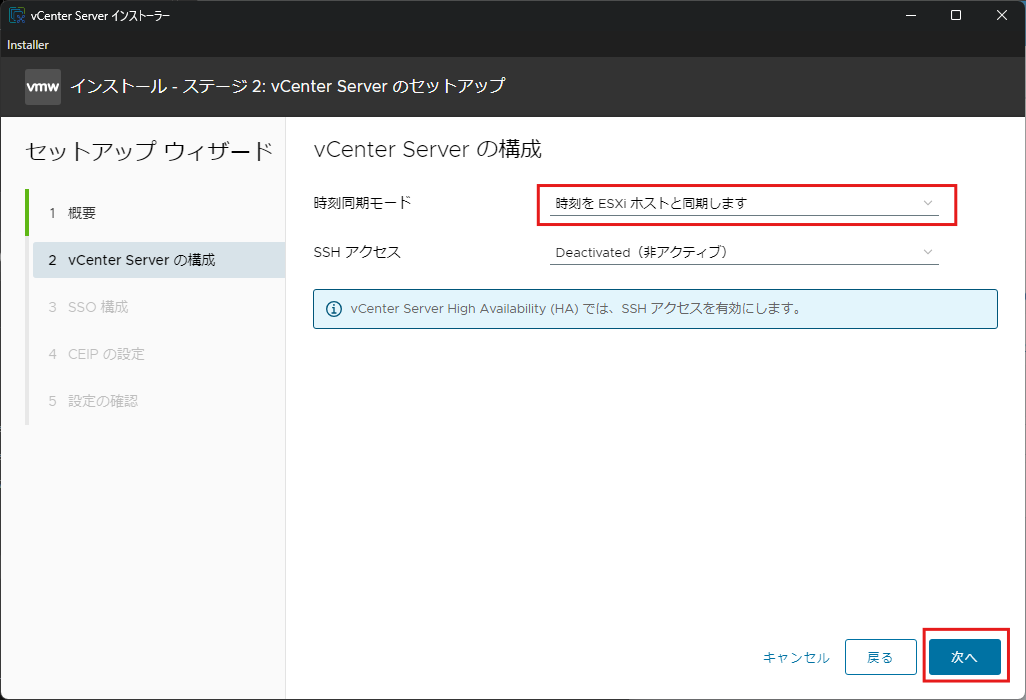The width and height of the screenshot is (1026, 700).
Task: Minimize the installer window
Action: [x=910, y=15]
